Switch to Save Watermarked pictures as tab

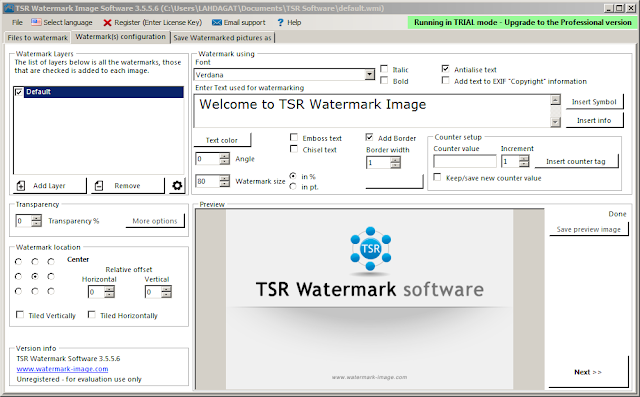[222, 38]
